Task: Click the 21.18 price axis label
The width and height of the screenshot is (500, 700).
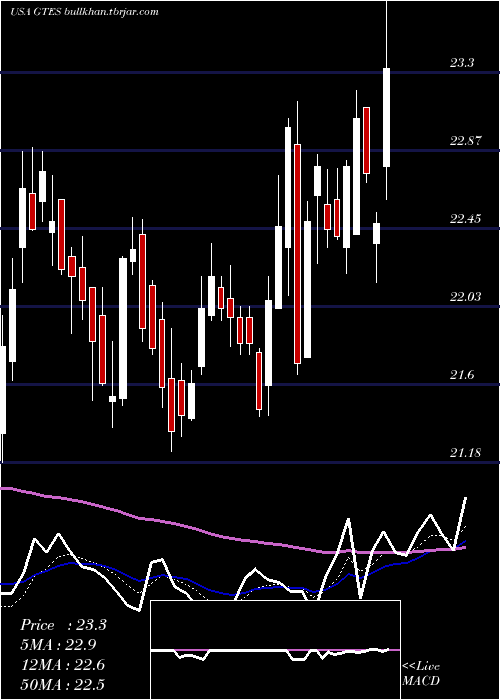Action: (x=466, y=453)
